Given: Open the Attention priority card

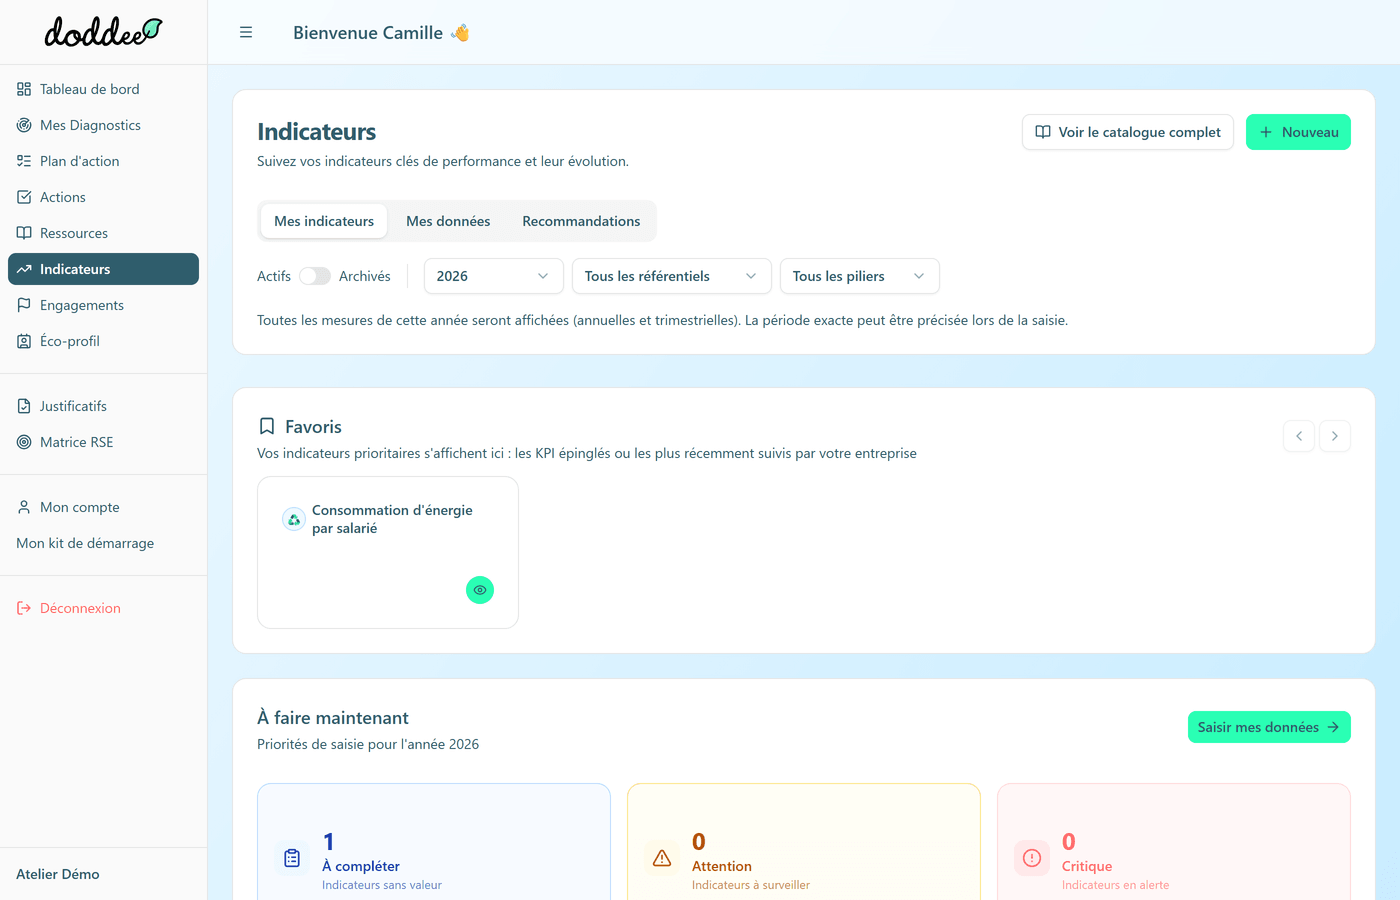Looking at the screenshot, I should [x=804, y=842].
